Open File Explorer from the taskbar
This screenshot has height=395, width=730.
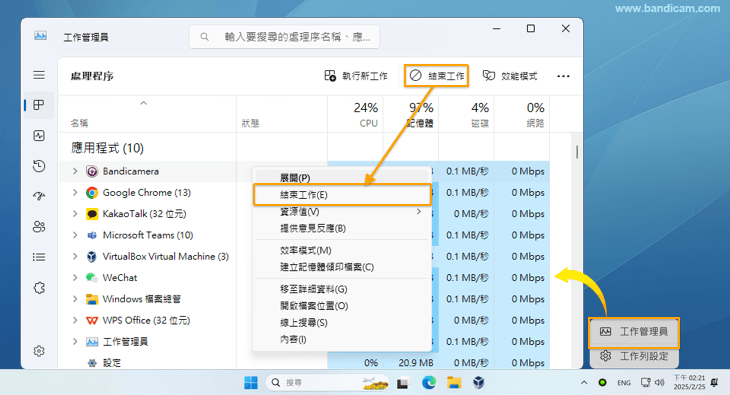(x=454, y=382)
